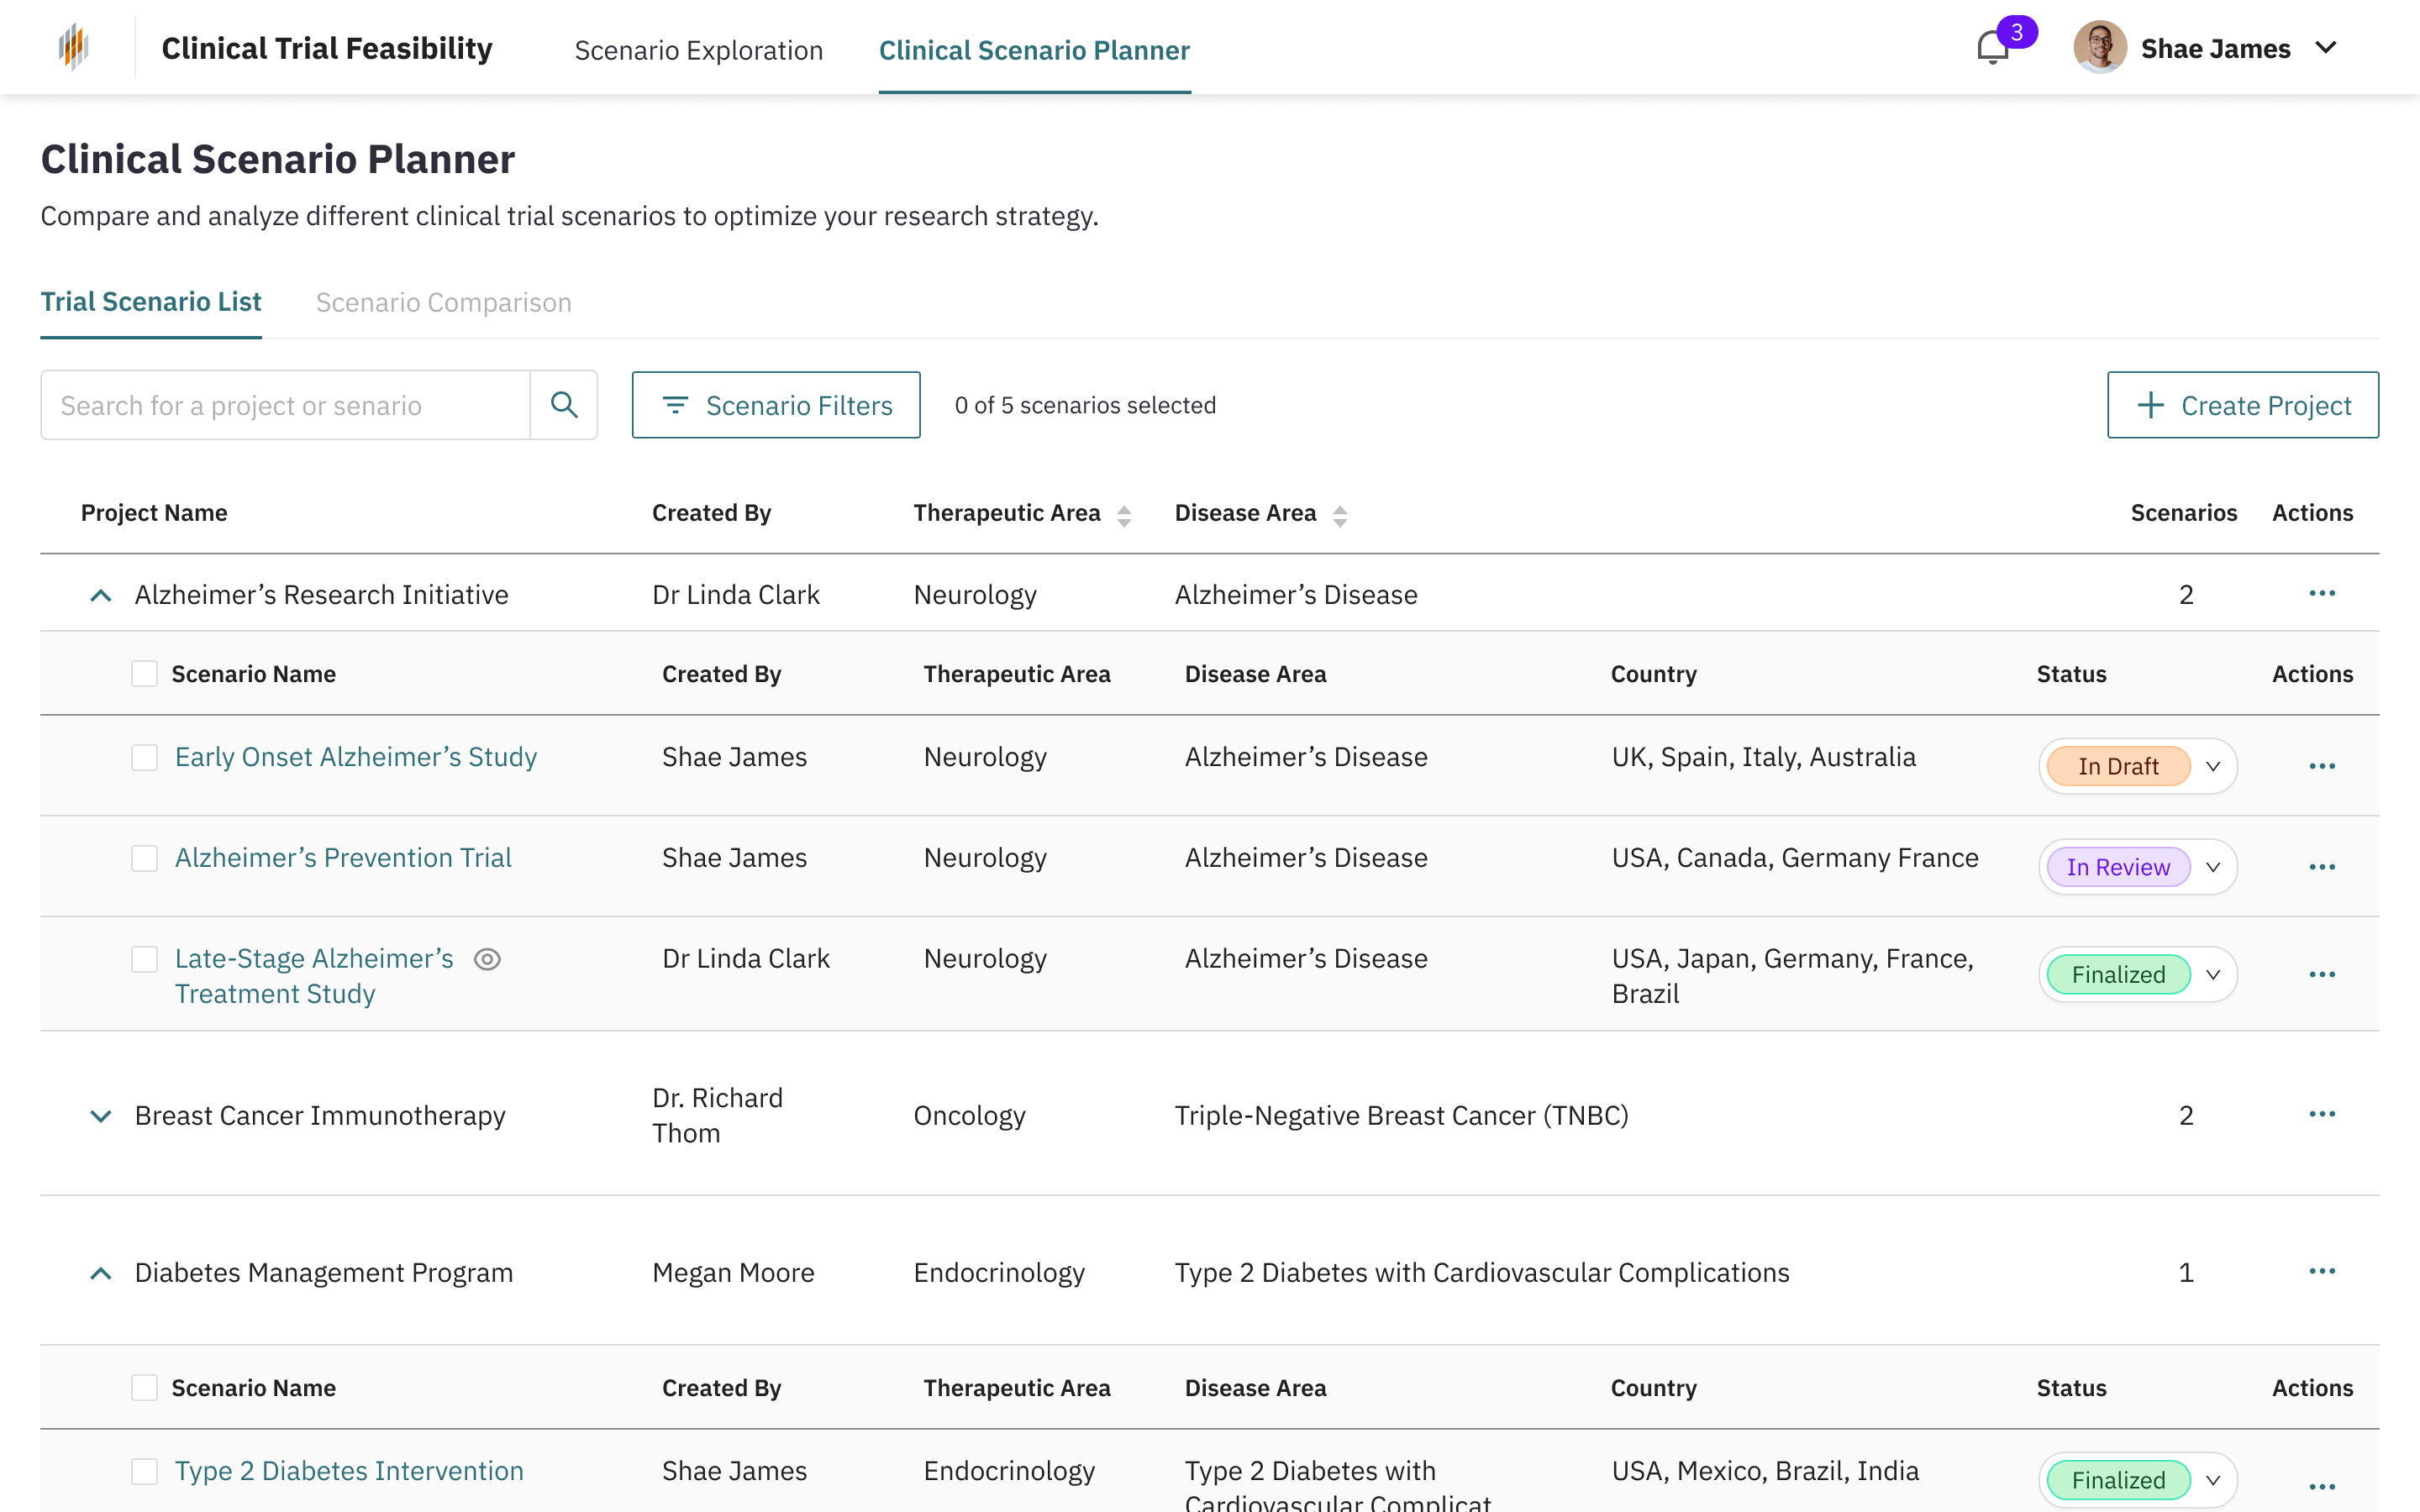Click eye icon on Late-Stage Alzheimer's Treatment Study

[487, 959]
